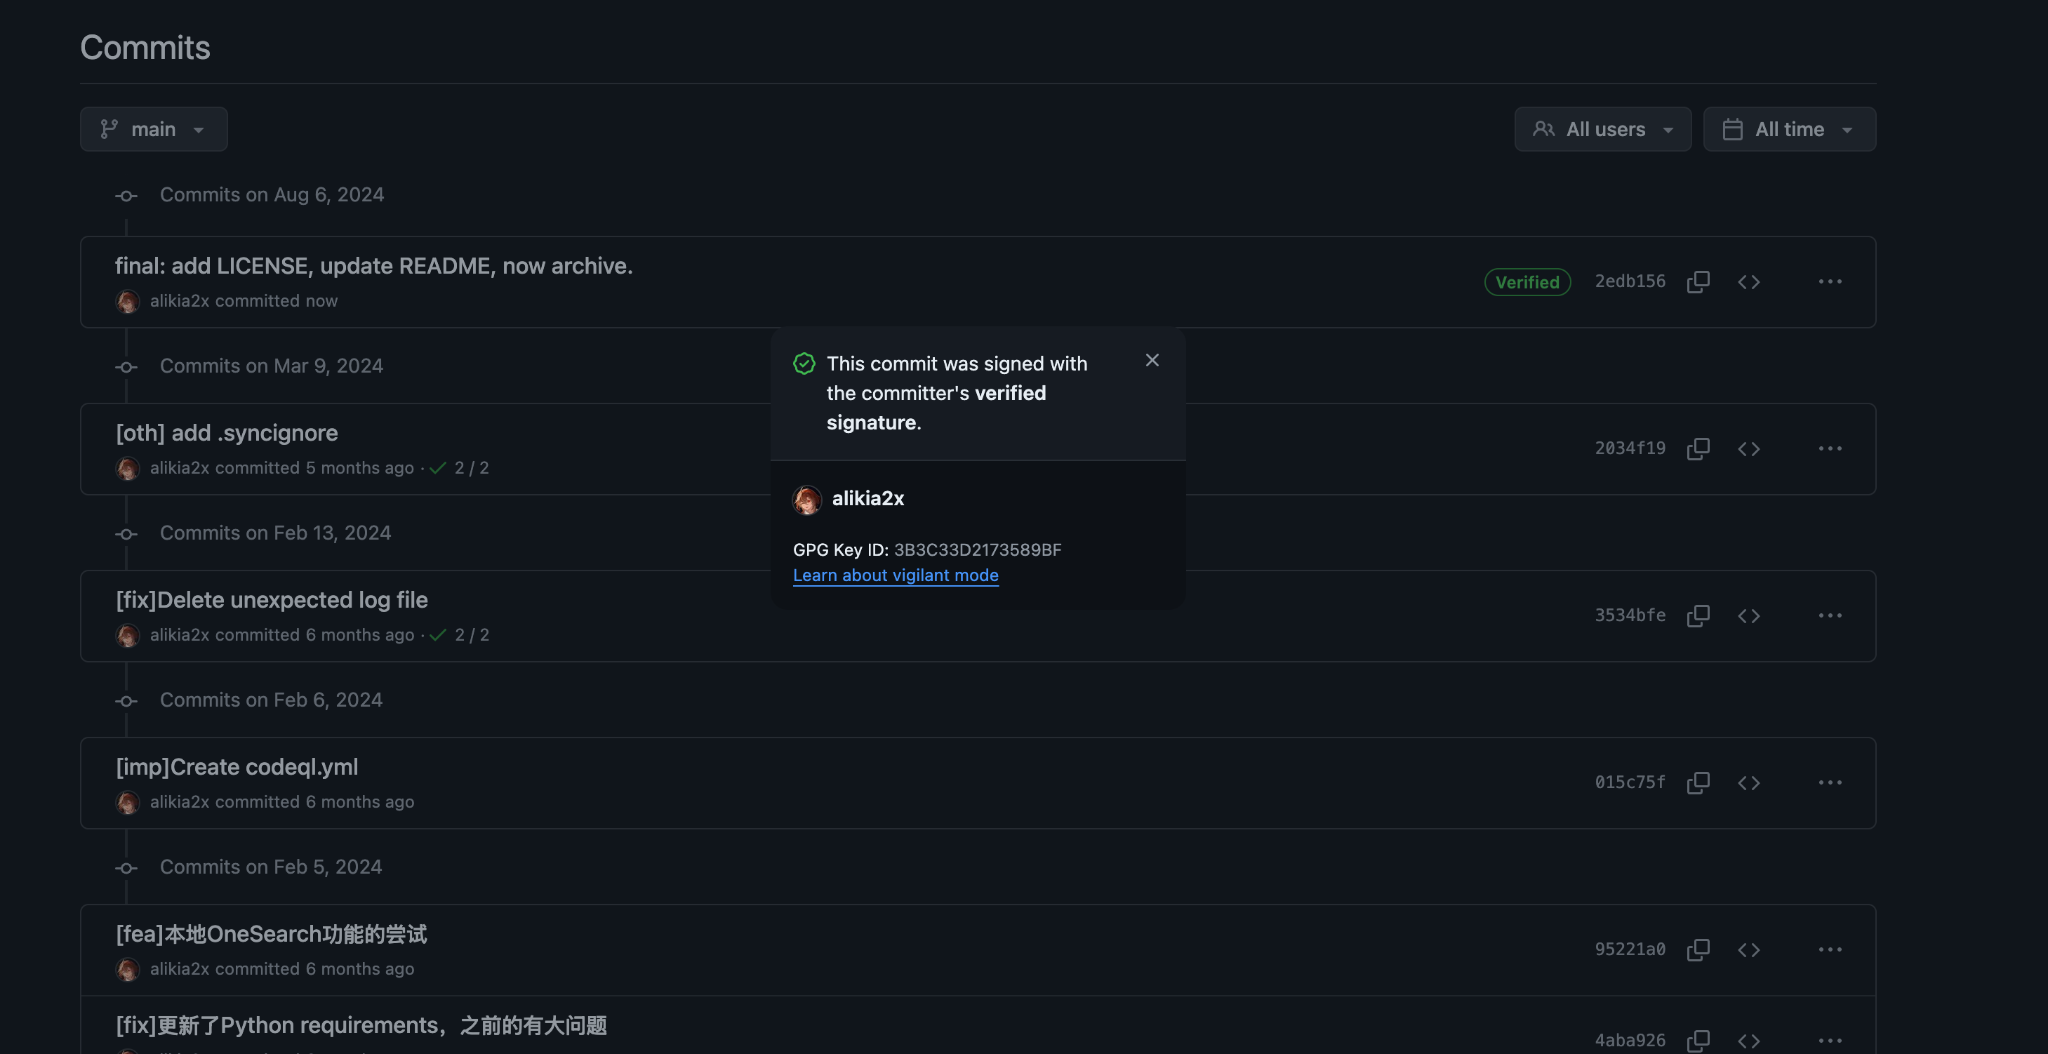
Task: Copy full SHA of commit 2034f19
Action: tap(1697, 448)
